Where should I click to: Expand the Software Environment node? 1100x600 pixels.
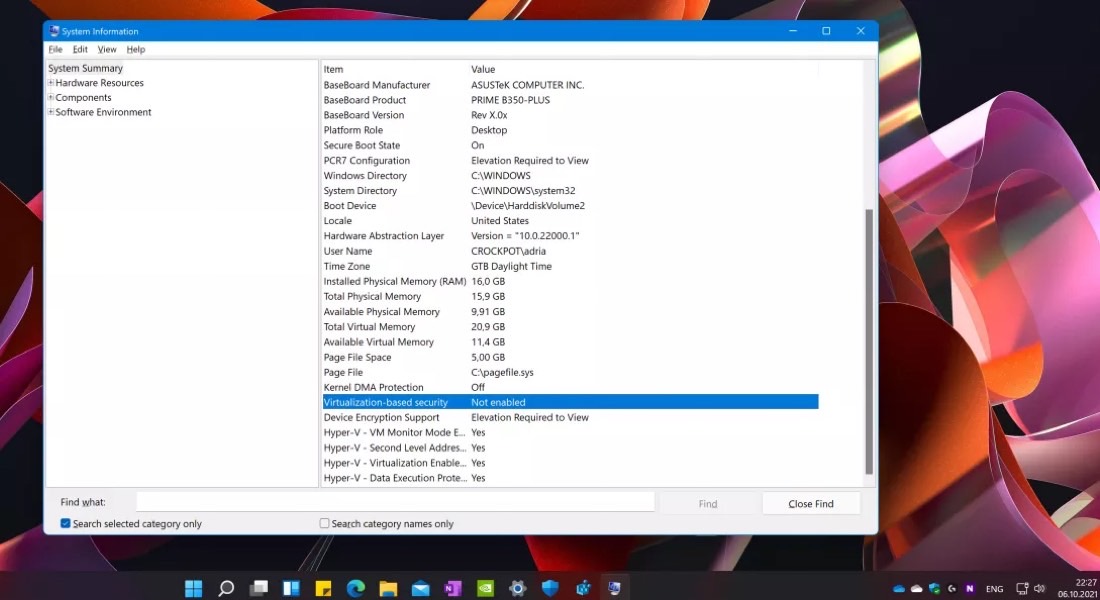[50, 112]
